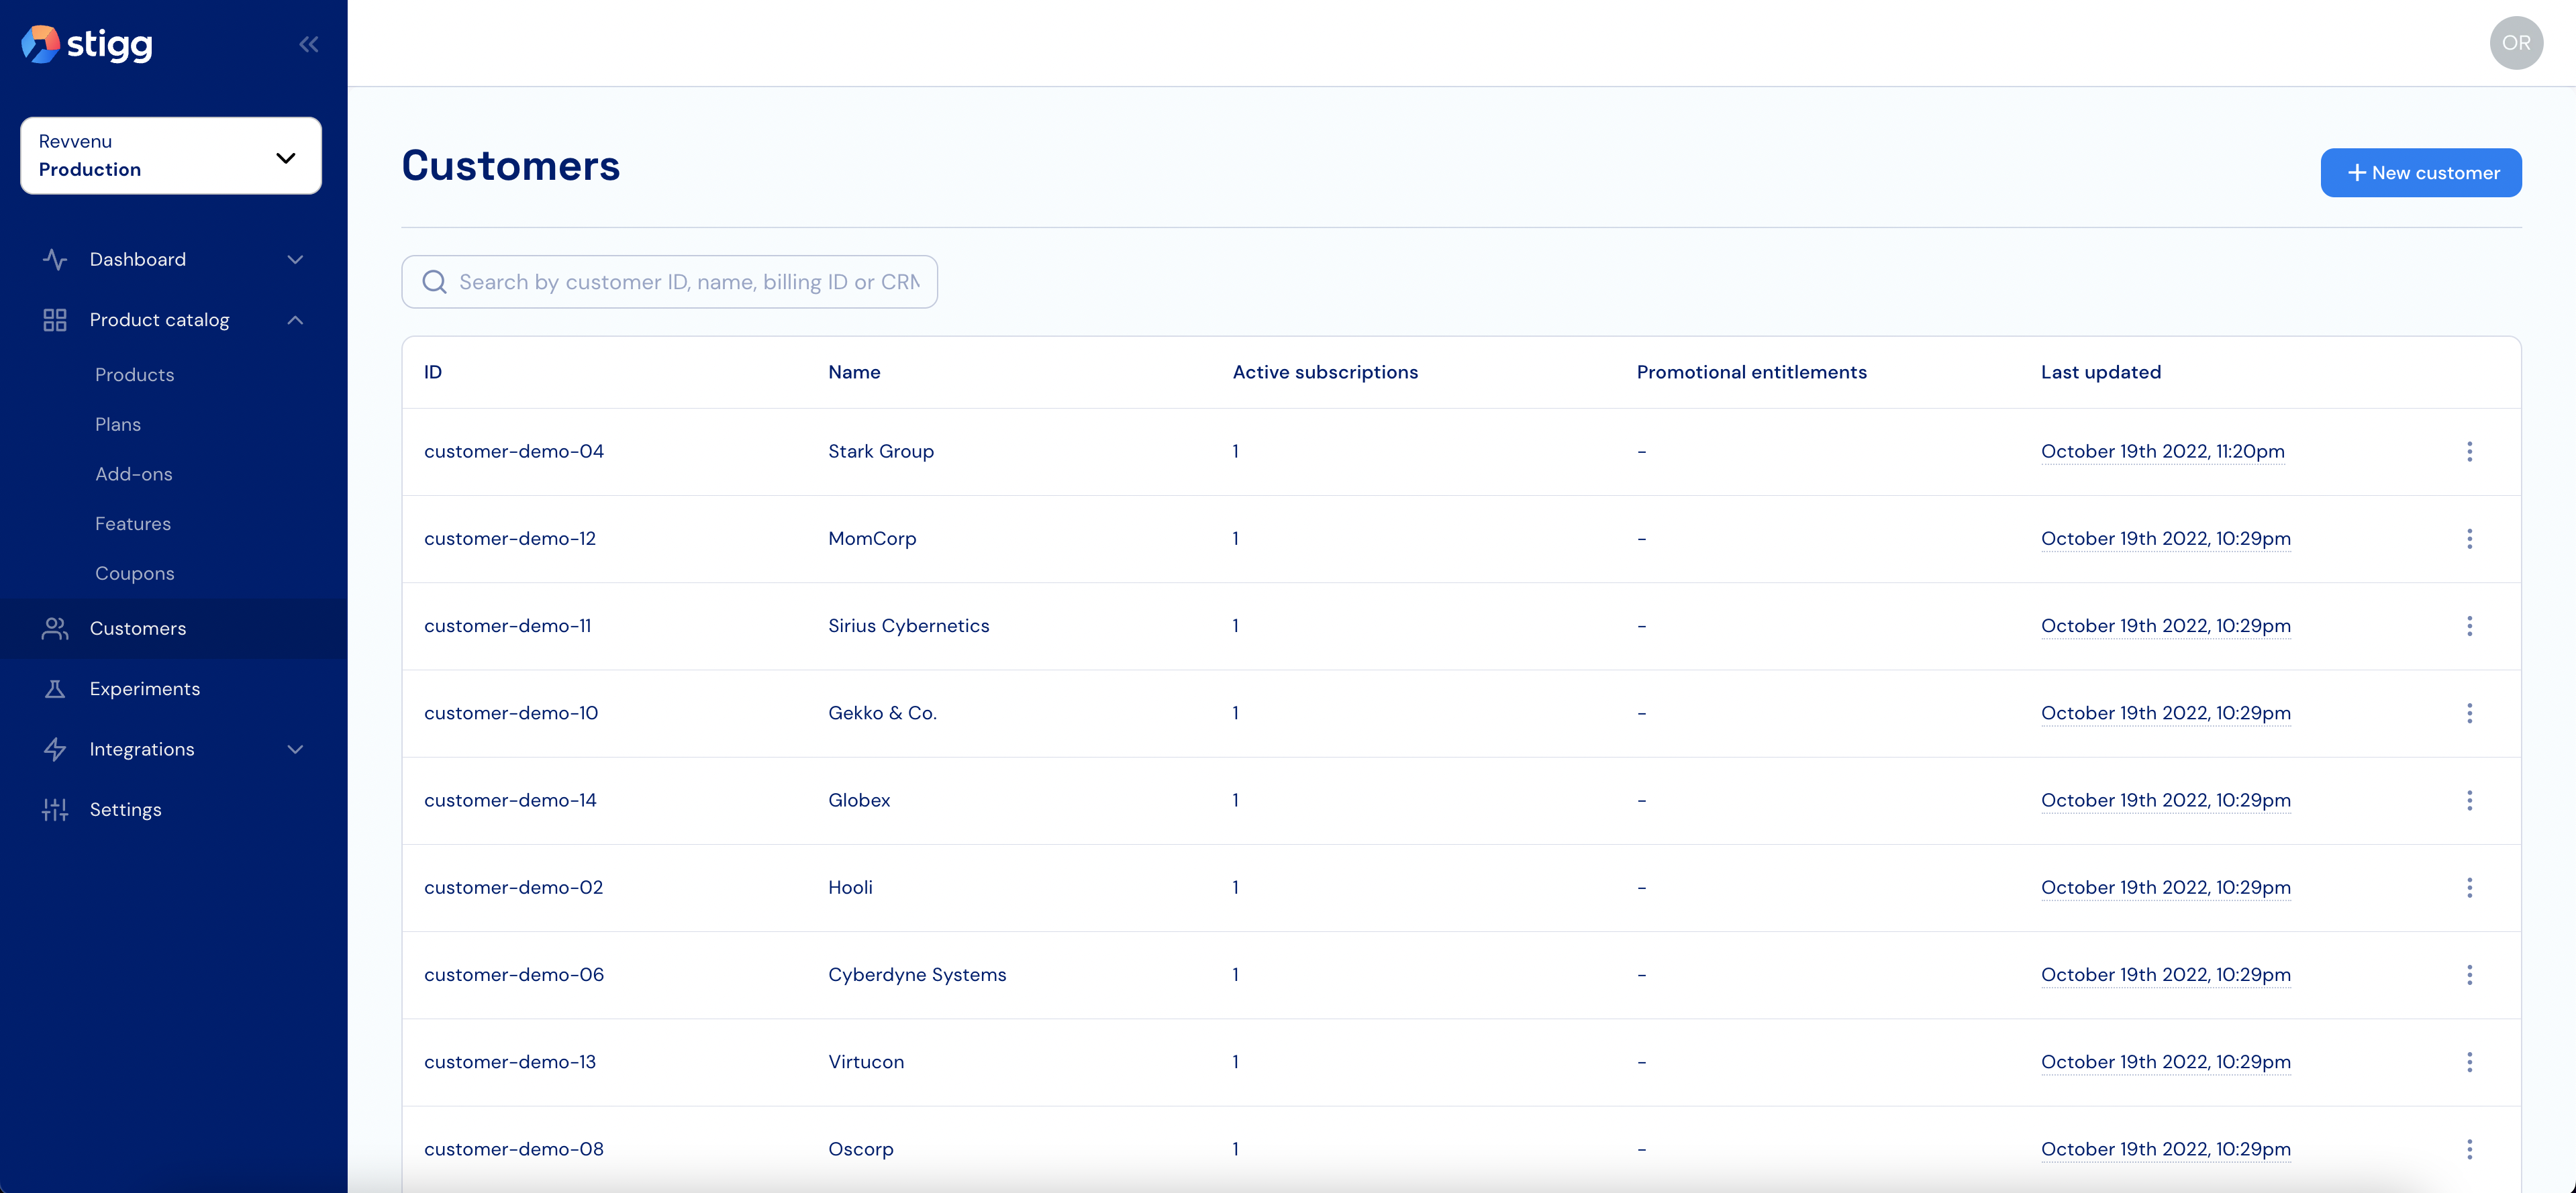This screenshot has width=2576, height=1193.
Task: Open the three-dot menu for Stark Group
Action: click(x=2469, y=452)
